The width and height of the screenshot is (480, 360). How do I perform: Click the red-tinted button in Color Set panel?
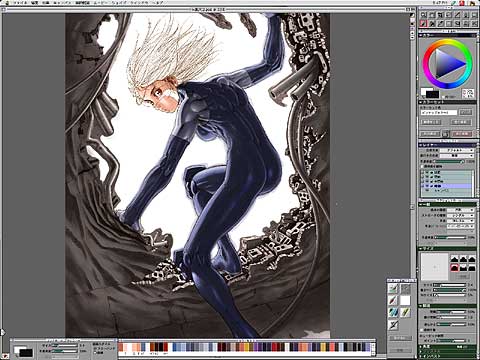[461, 134]
